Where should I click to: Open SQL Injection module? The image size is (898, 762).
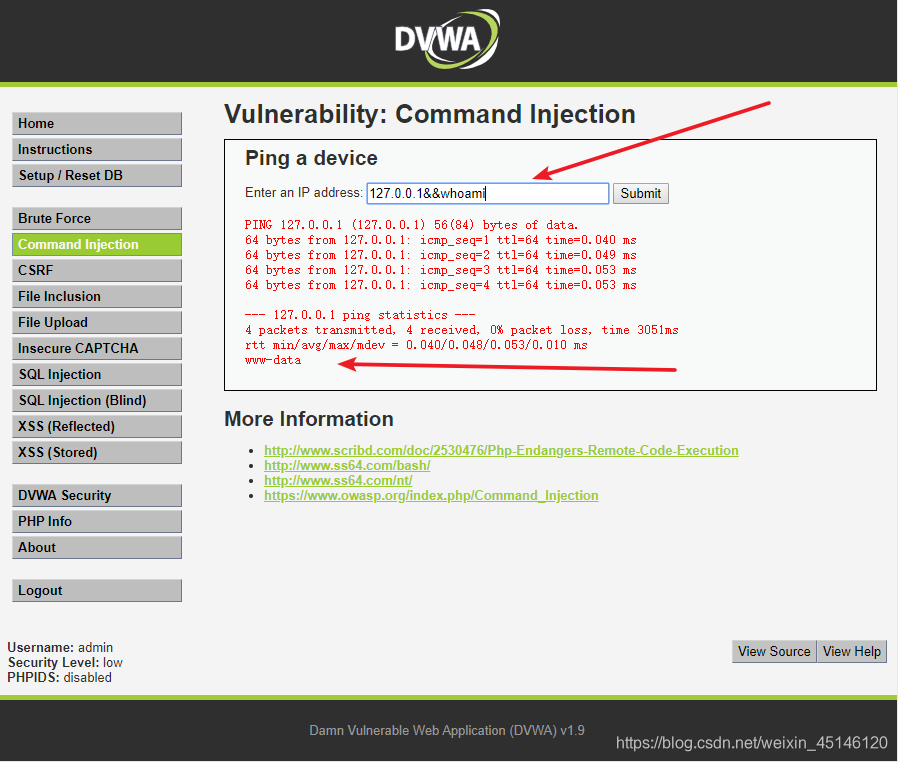coord(97,374)
